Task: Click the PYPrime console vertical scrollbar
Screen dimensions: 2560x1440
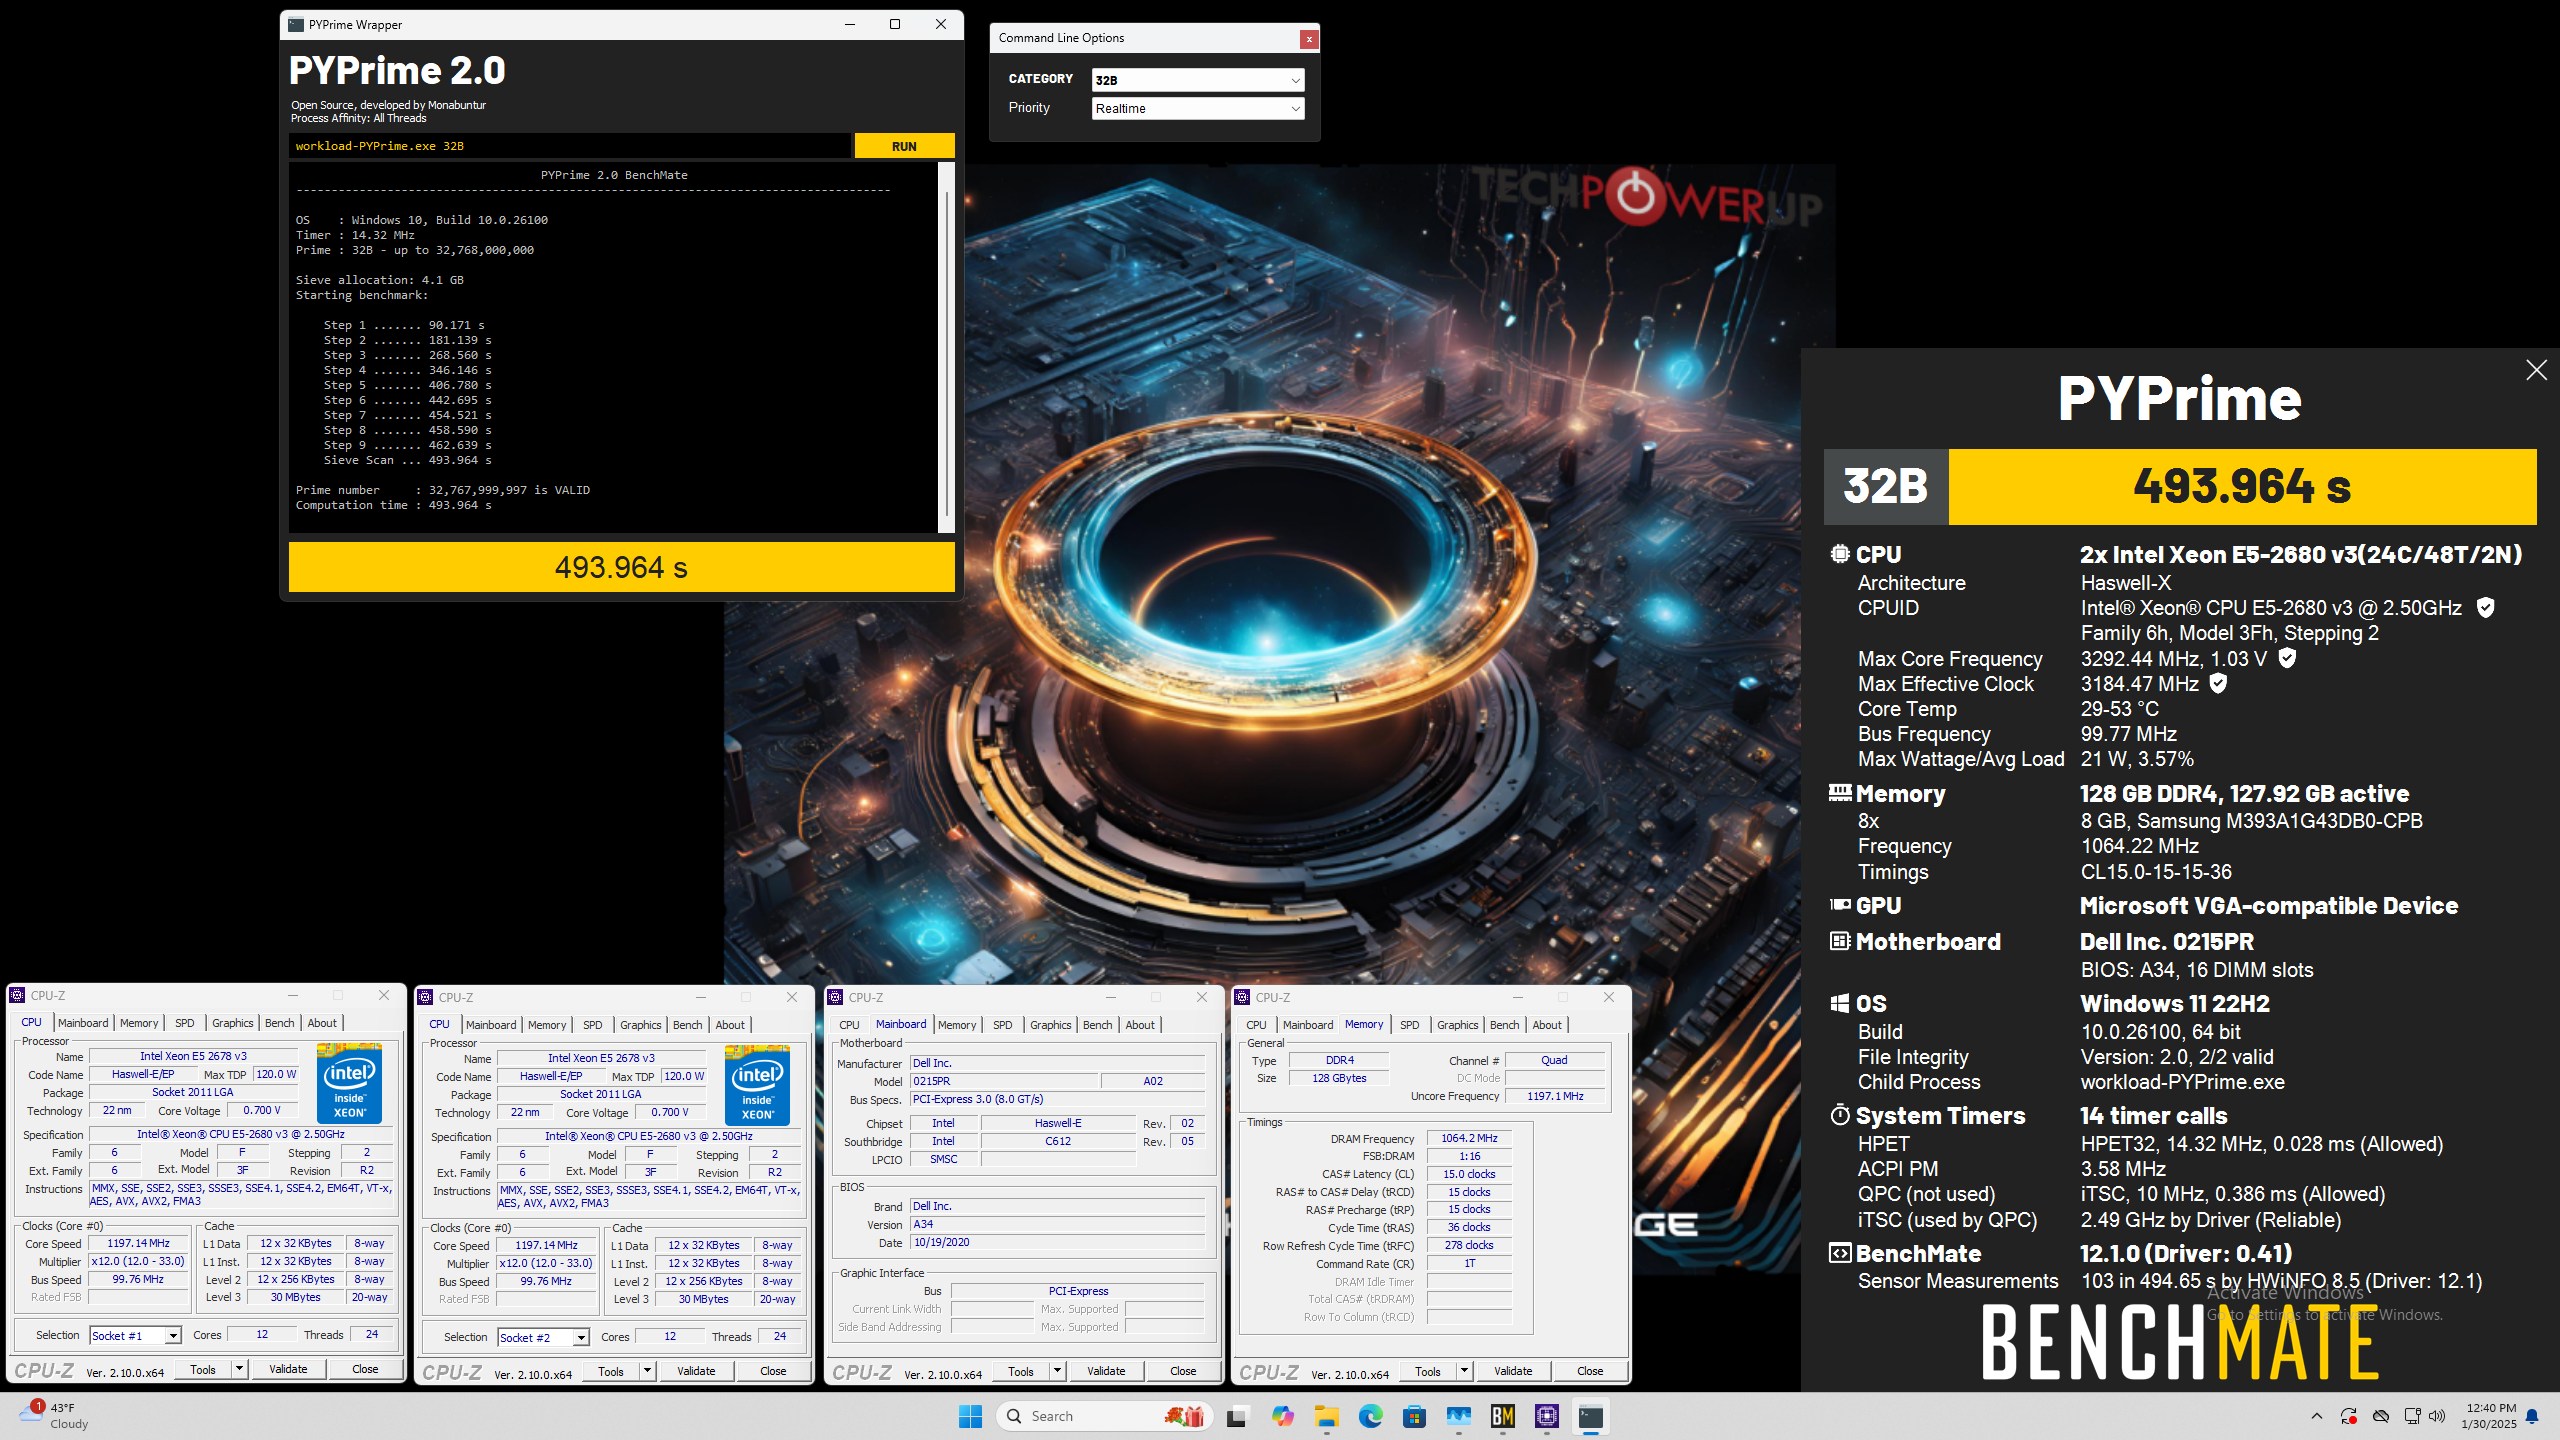Action: [946, 348]
